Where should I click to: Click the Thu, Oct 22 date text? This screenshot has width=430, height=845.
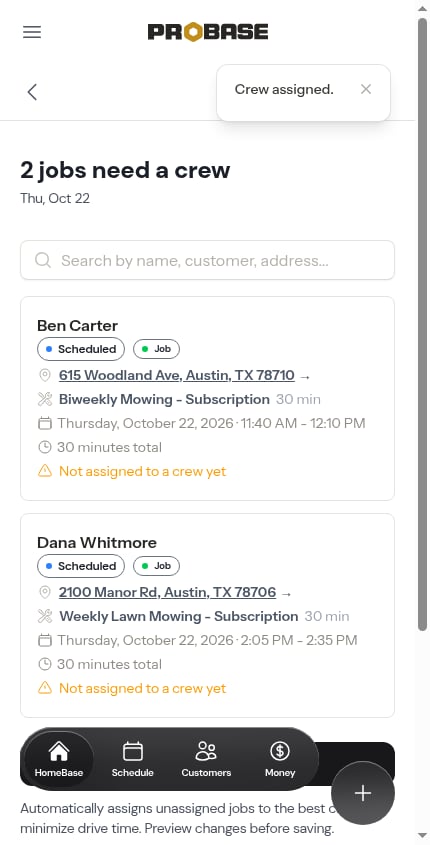point(55,198)
